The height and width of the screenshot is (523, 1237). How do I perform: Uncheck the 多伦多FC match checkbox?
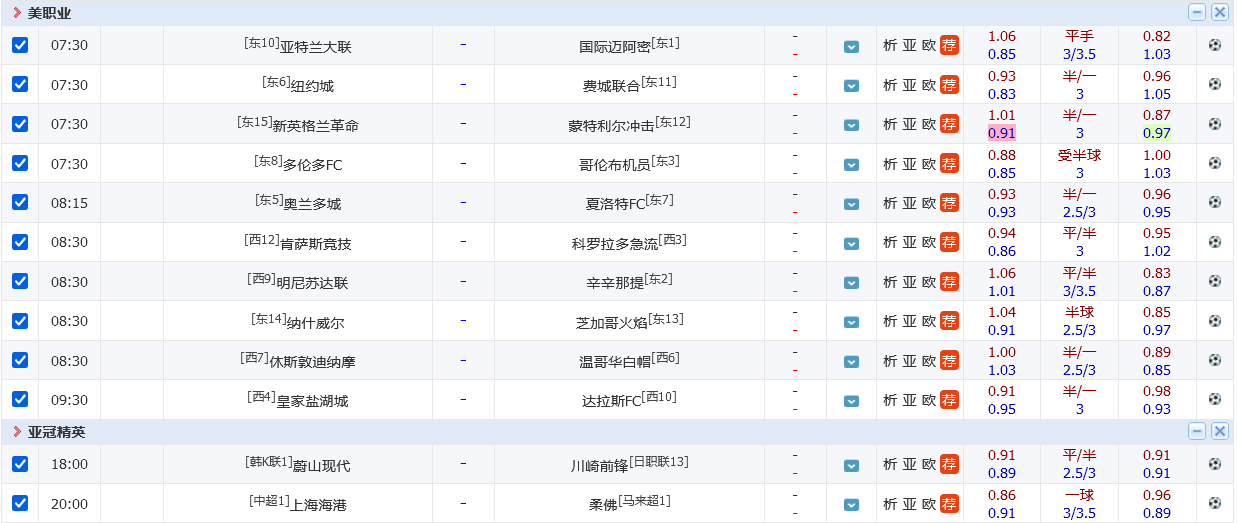pyautogui.click(x=20, y=163)
